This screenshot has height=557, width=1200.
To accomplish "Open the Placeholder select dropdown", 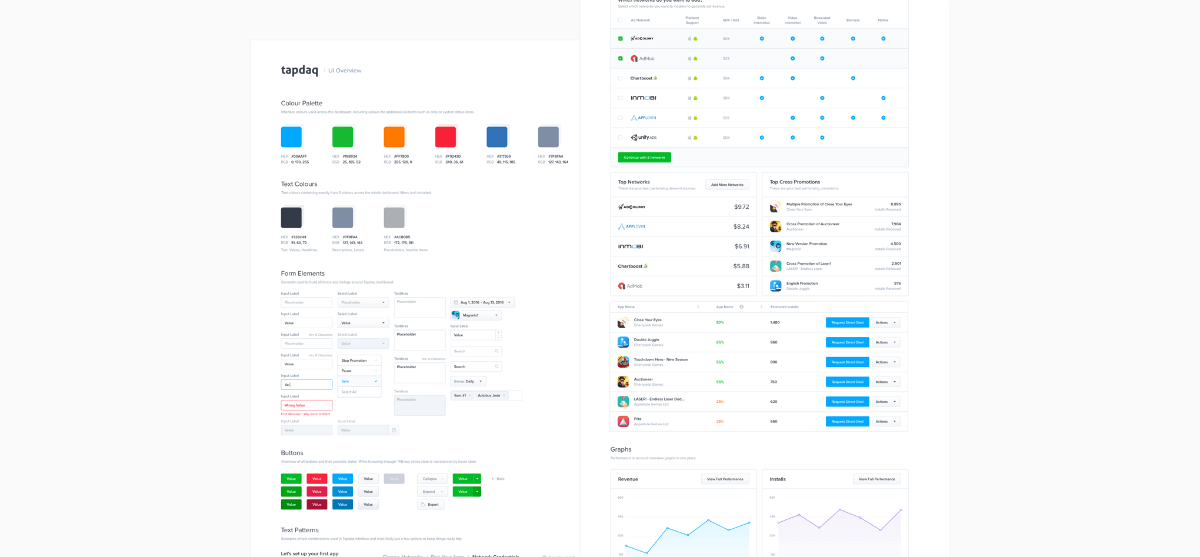I will point(363,302).
